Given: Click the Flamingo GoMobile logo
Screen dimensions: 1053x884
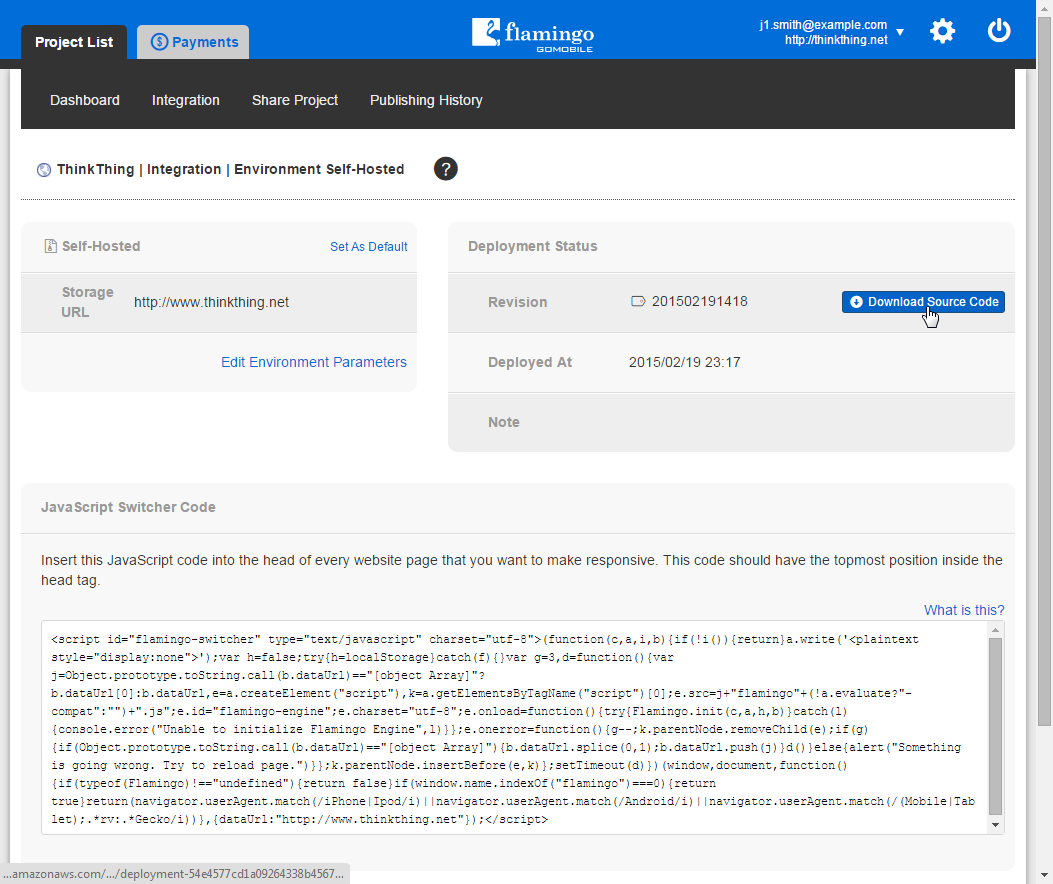Looking at the screenshot, I should [533, 34].
